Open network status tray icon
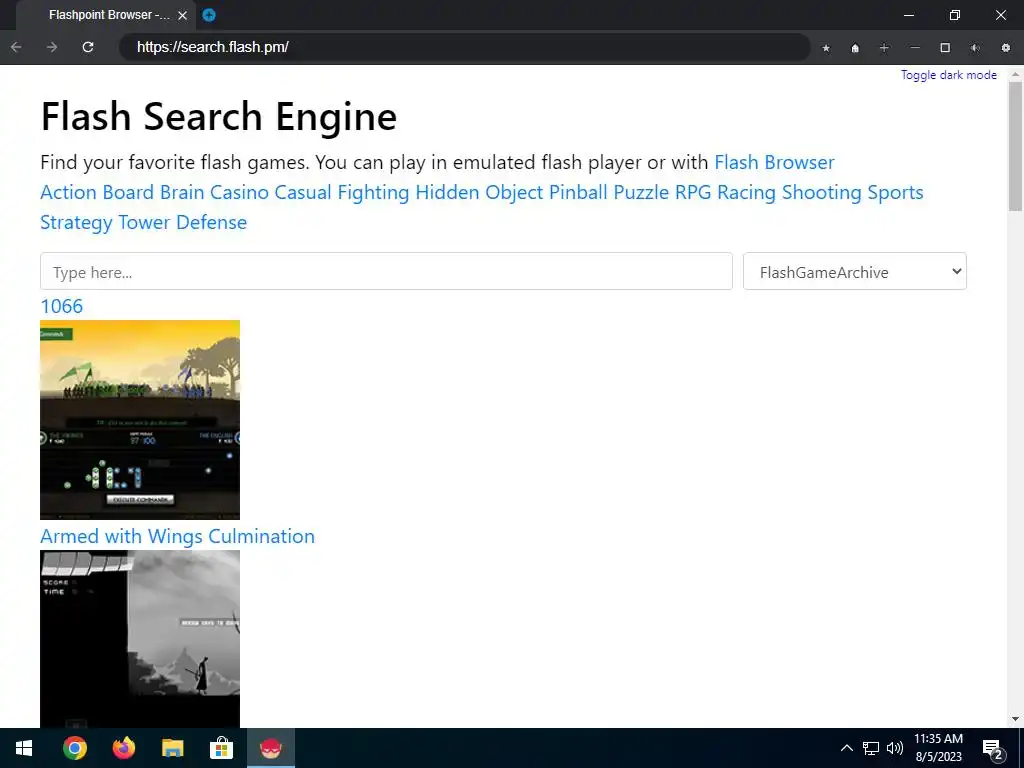Image resolution: width=1024 pixels, height=768 pixels. 871,748
